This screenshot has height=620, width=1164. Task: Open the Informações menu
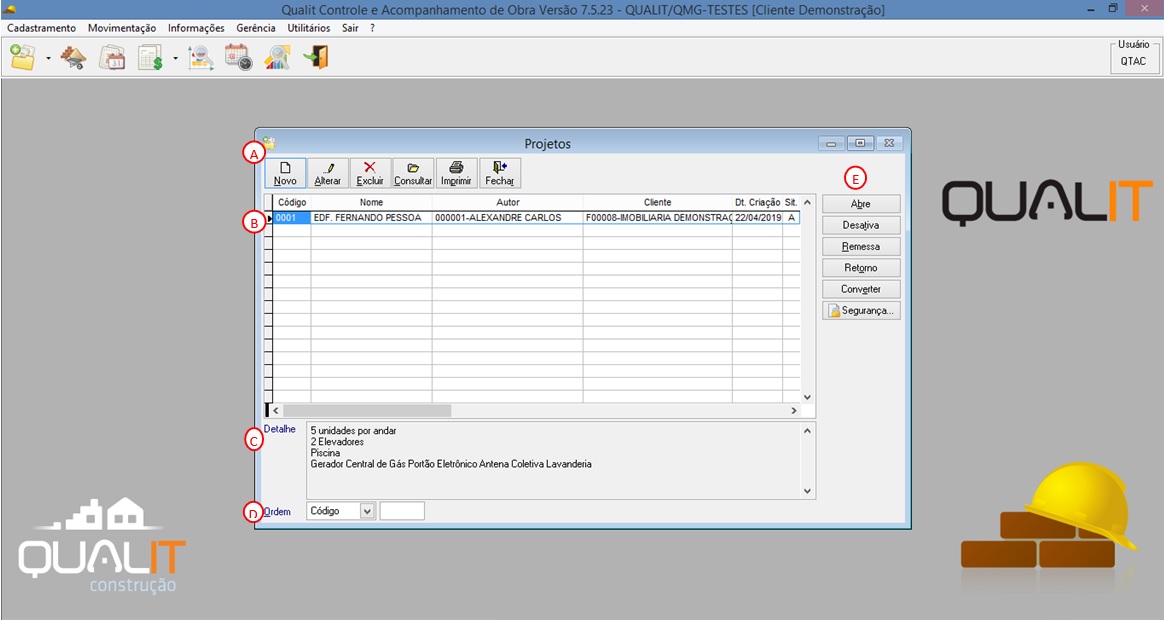pos(196,27)
